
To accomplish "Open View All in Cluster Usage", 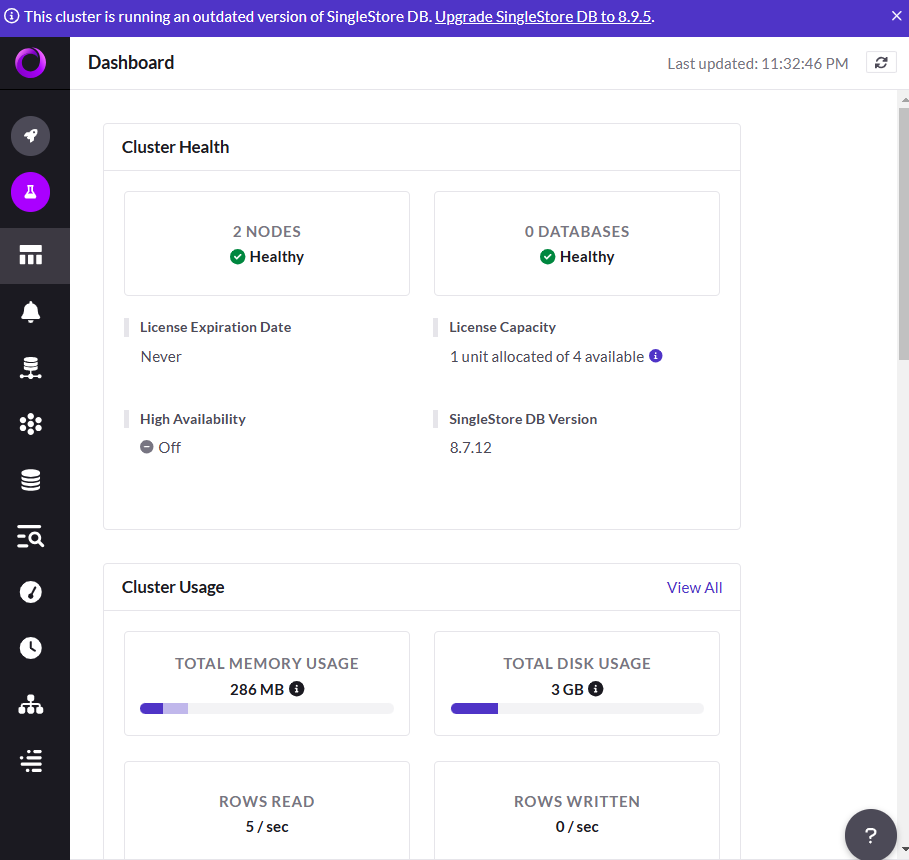I will point(694,587).
